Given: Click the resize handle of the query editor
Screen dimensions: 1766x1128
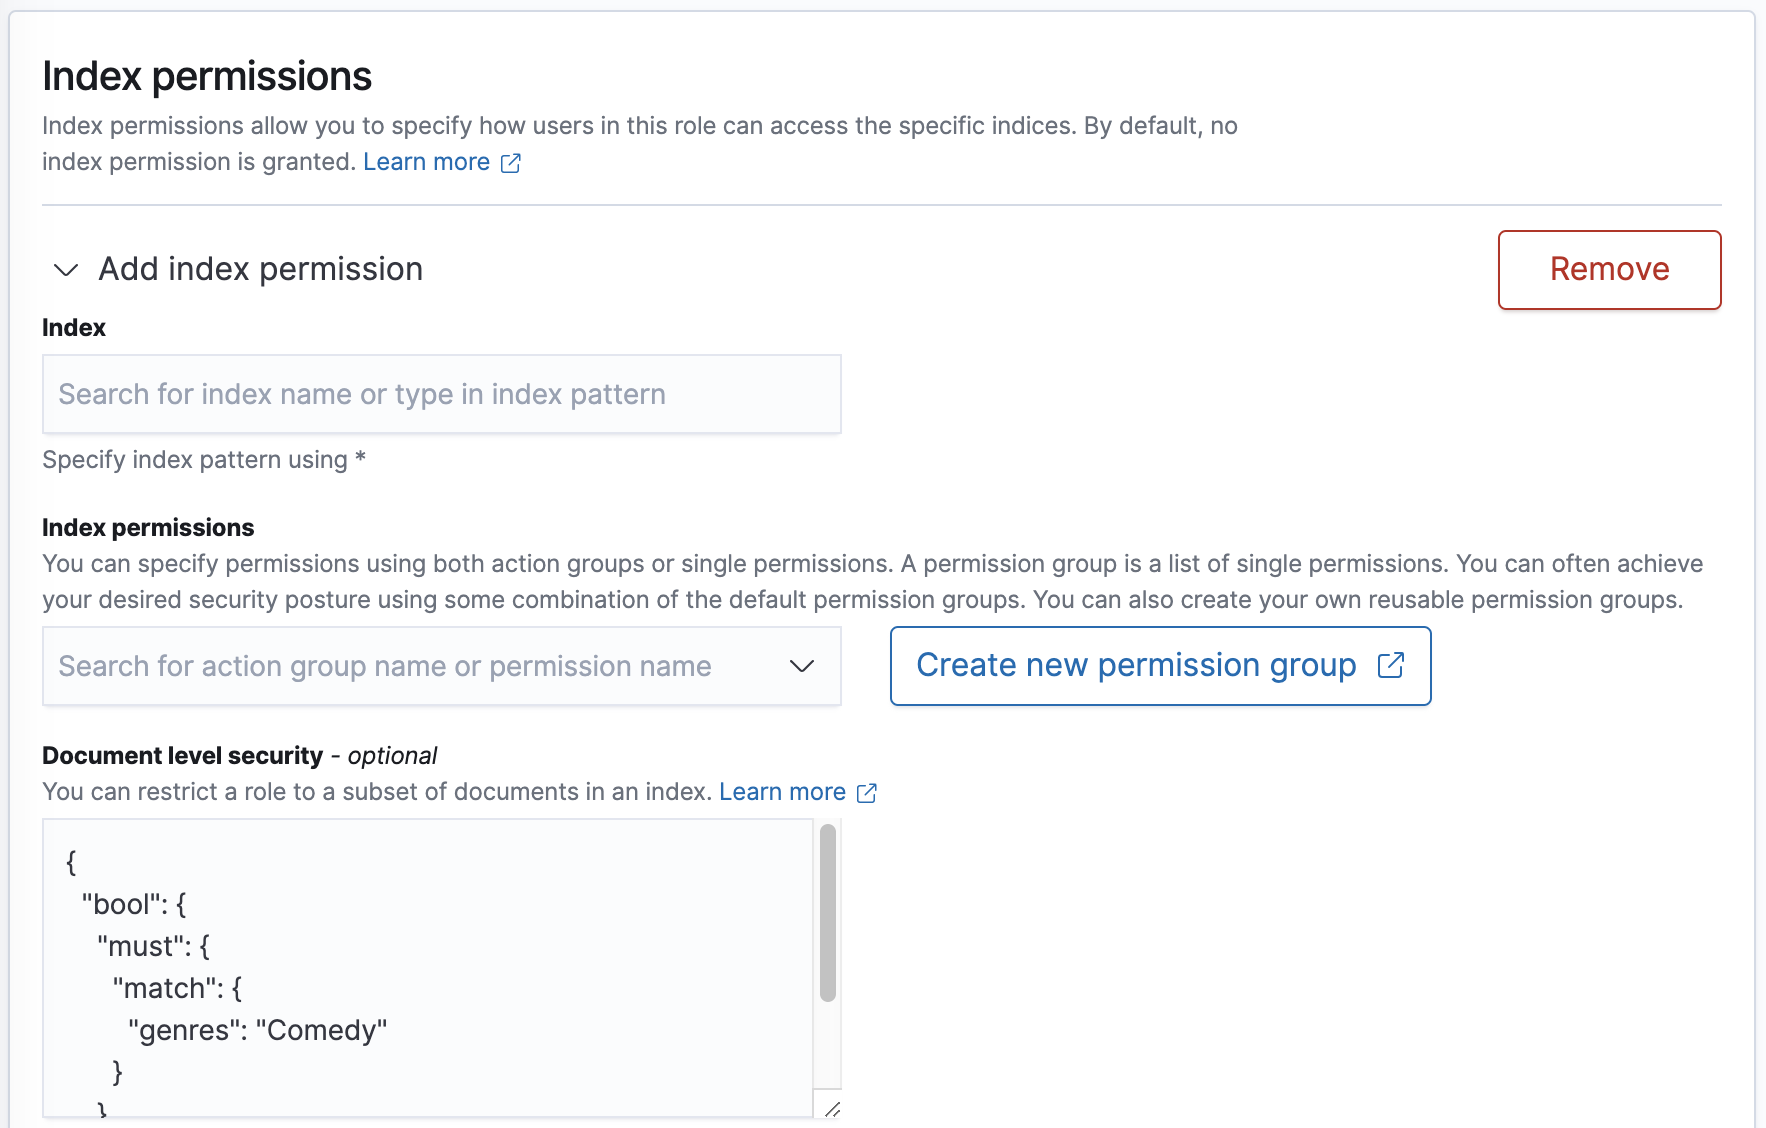Looking at the screenshot, I should coord(831,1109).
